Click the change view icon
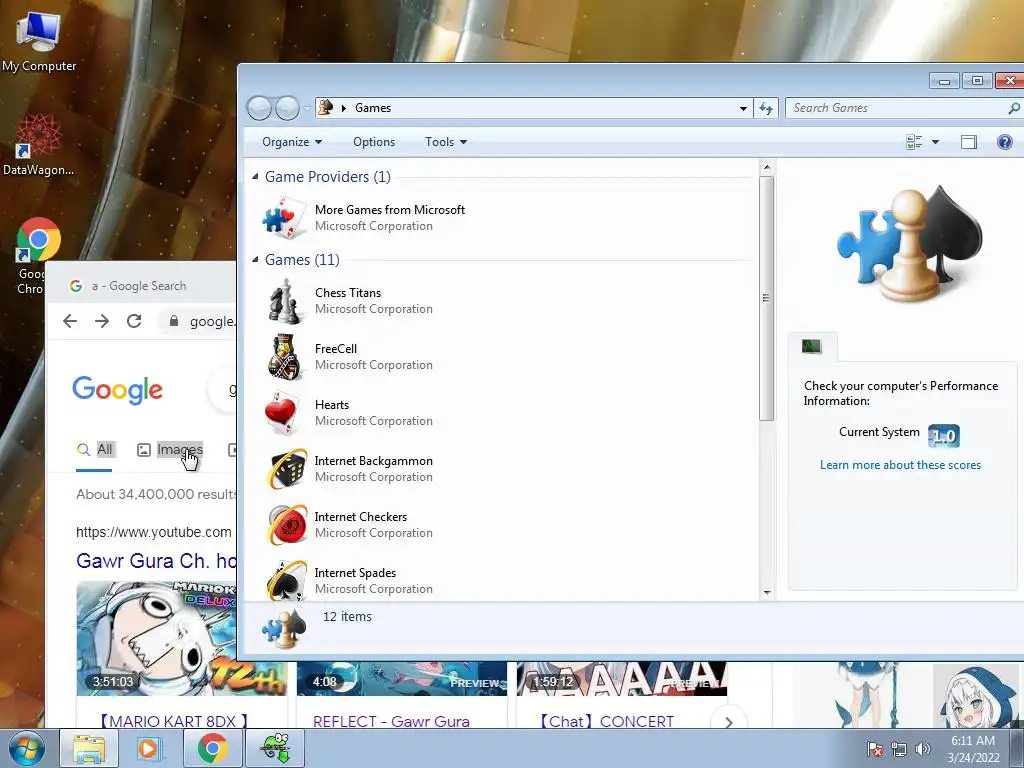 914,142
